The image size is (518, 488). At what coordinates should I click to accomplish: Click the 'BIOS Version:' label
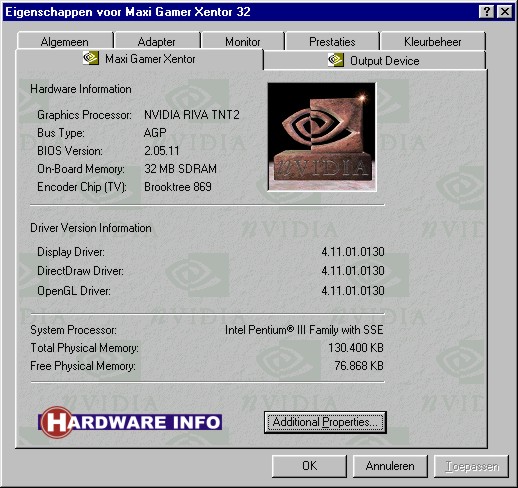point(70,151)
